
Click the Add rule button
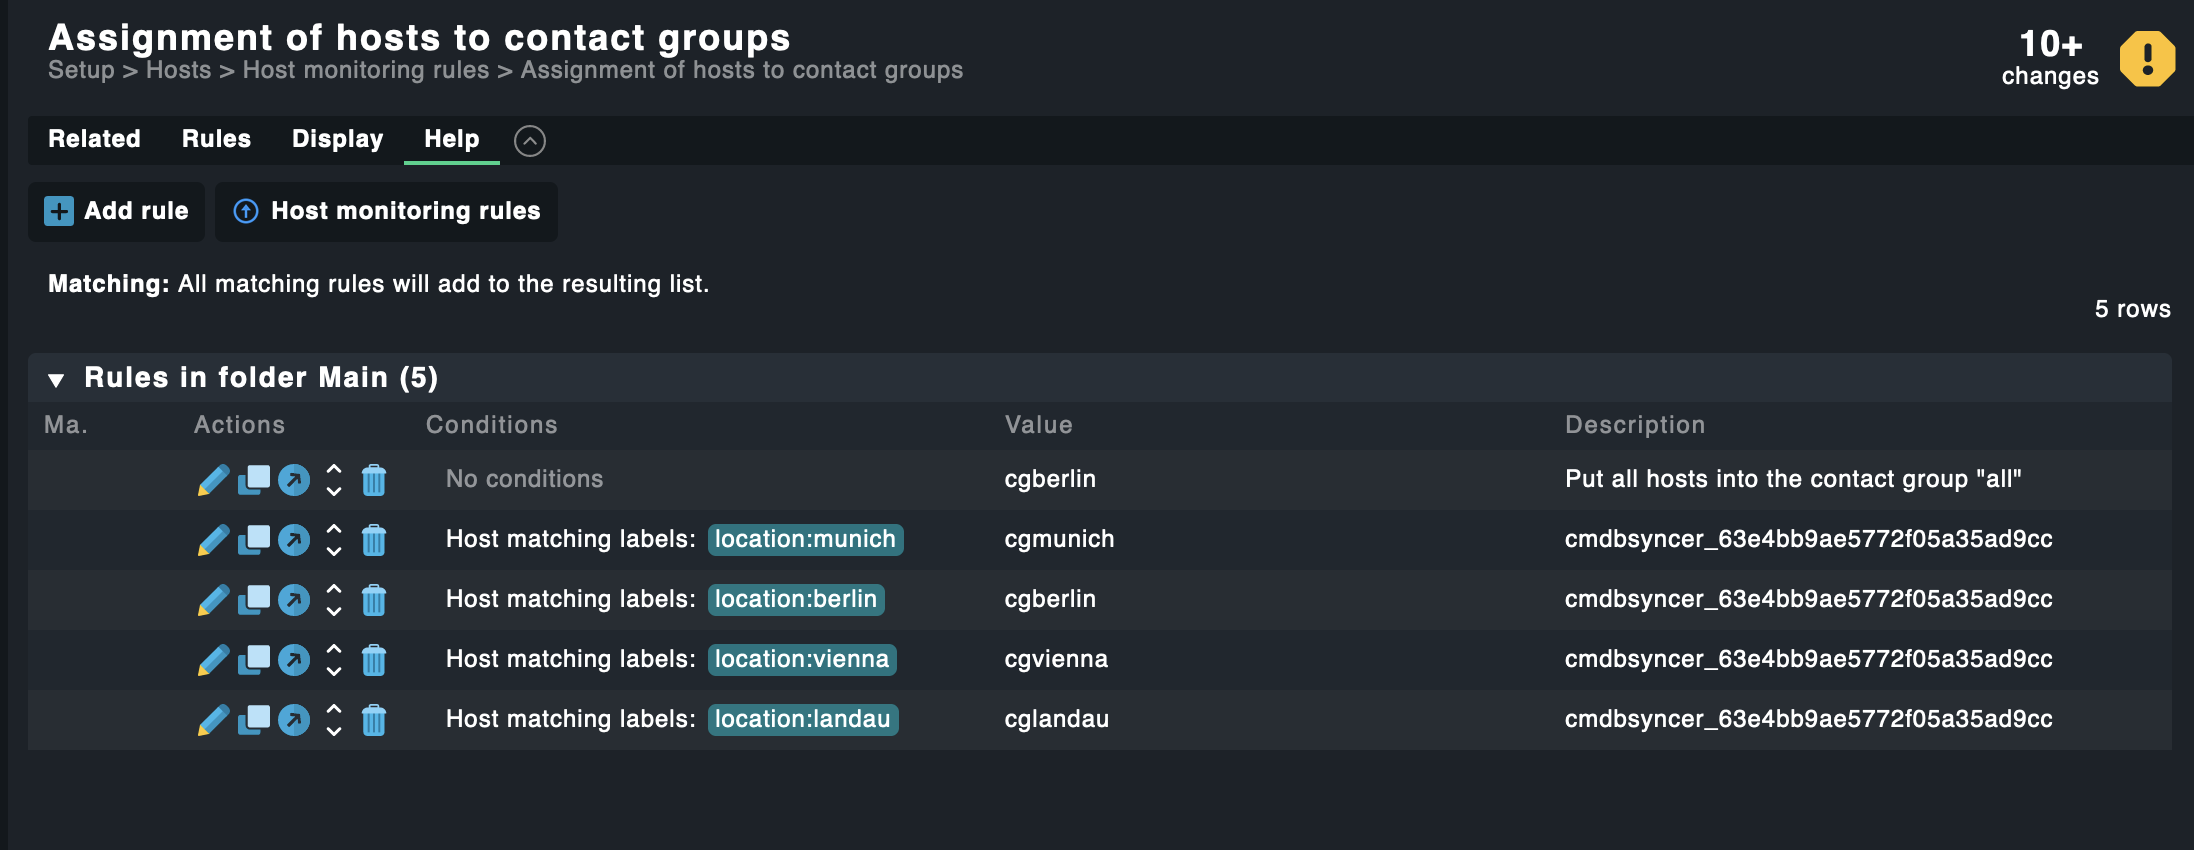117,211
